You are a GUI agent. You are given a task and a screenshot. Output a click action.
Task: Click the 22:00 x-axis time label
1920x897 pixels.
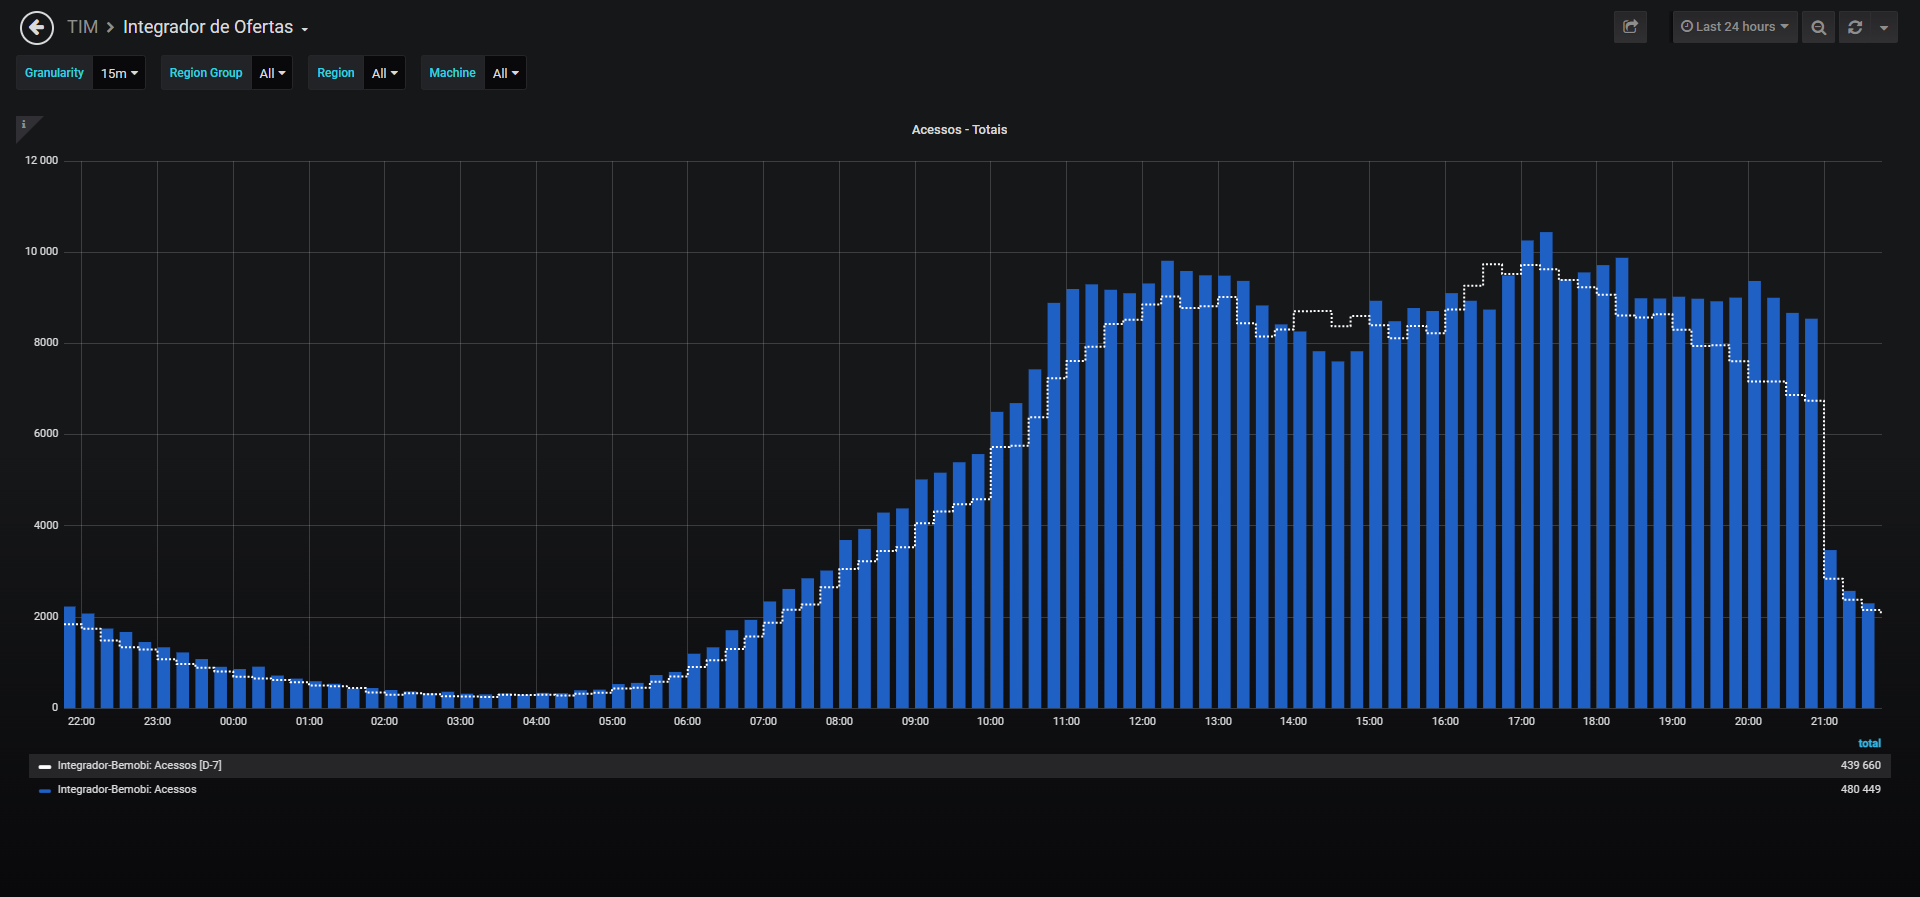(81, 722)
